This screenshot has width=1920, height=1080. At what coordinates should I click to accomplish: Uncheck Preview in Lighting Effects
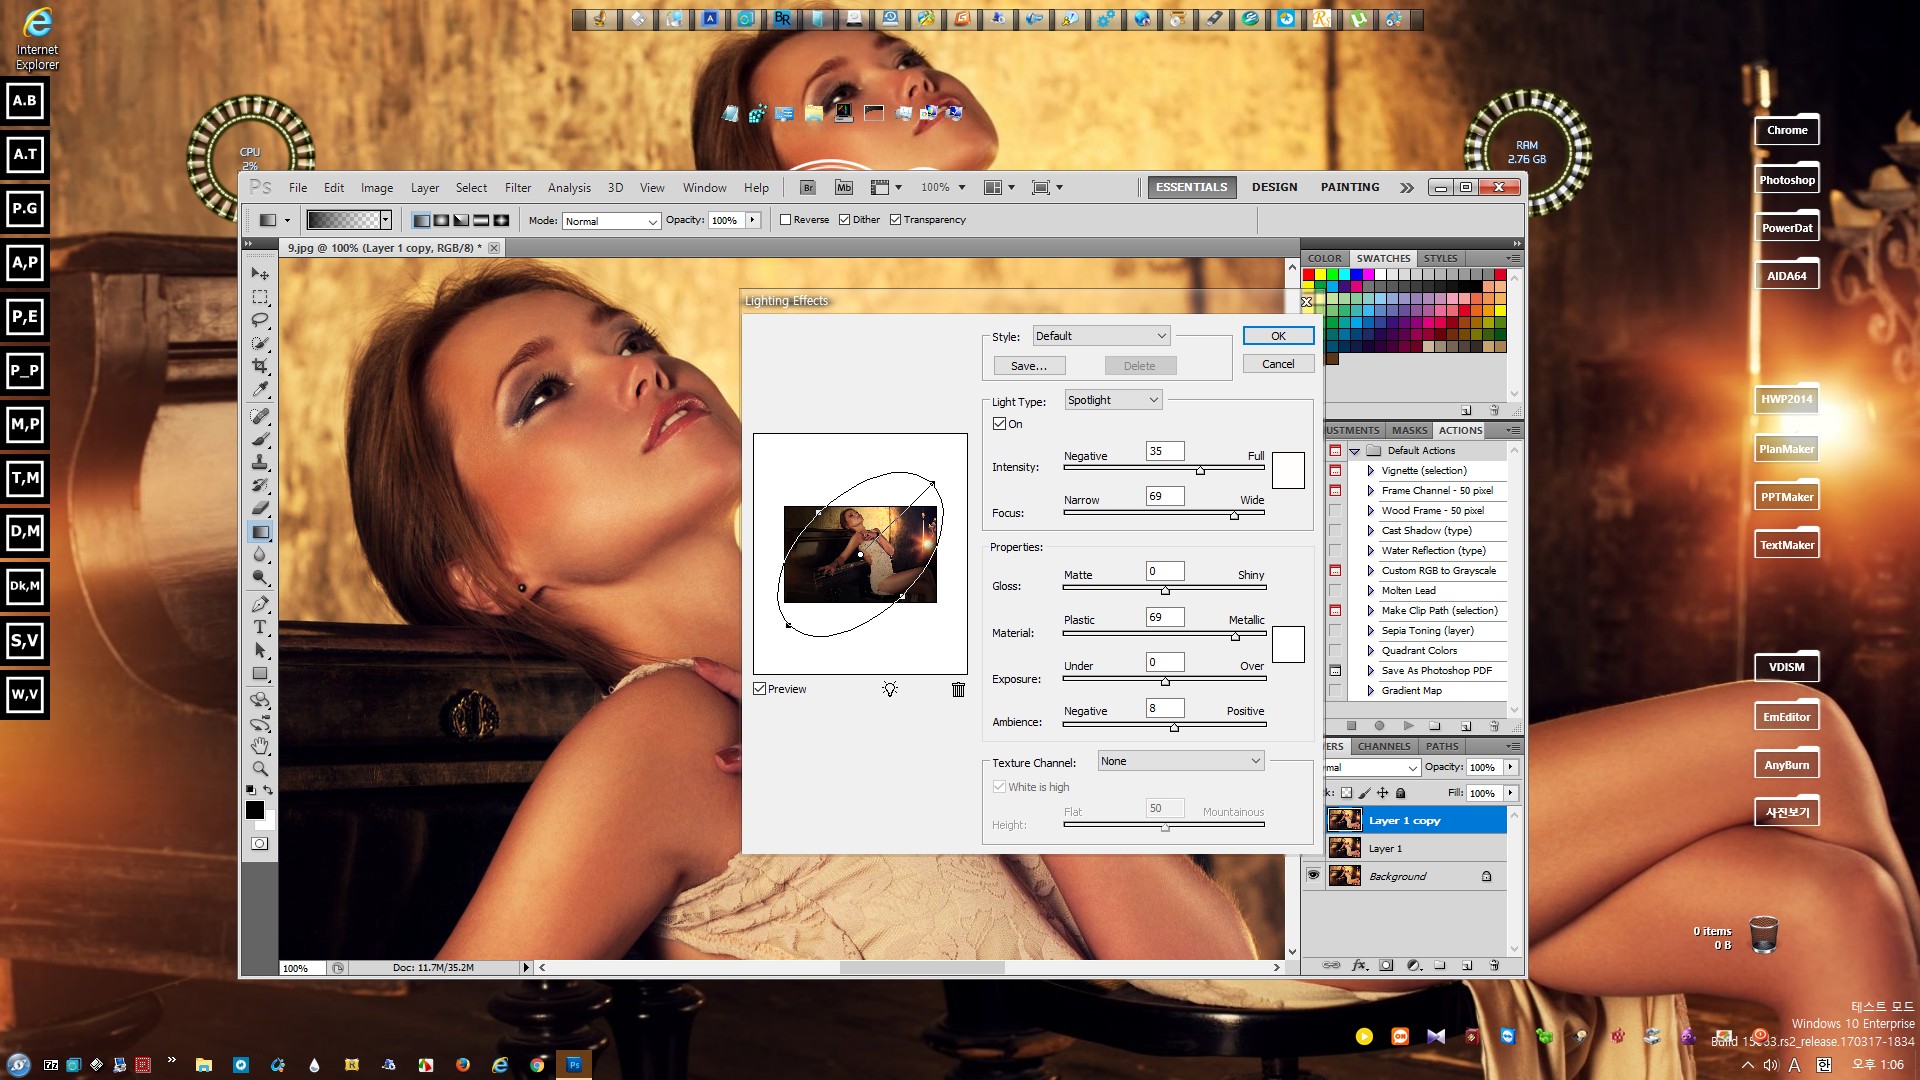coord(760,689)
